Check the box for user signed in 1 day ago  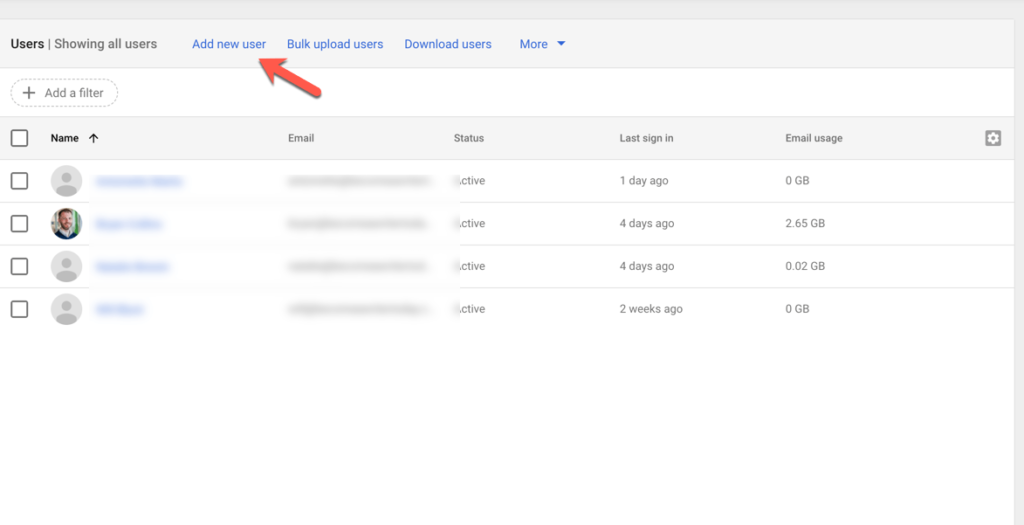19,181
